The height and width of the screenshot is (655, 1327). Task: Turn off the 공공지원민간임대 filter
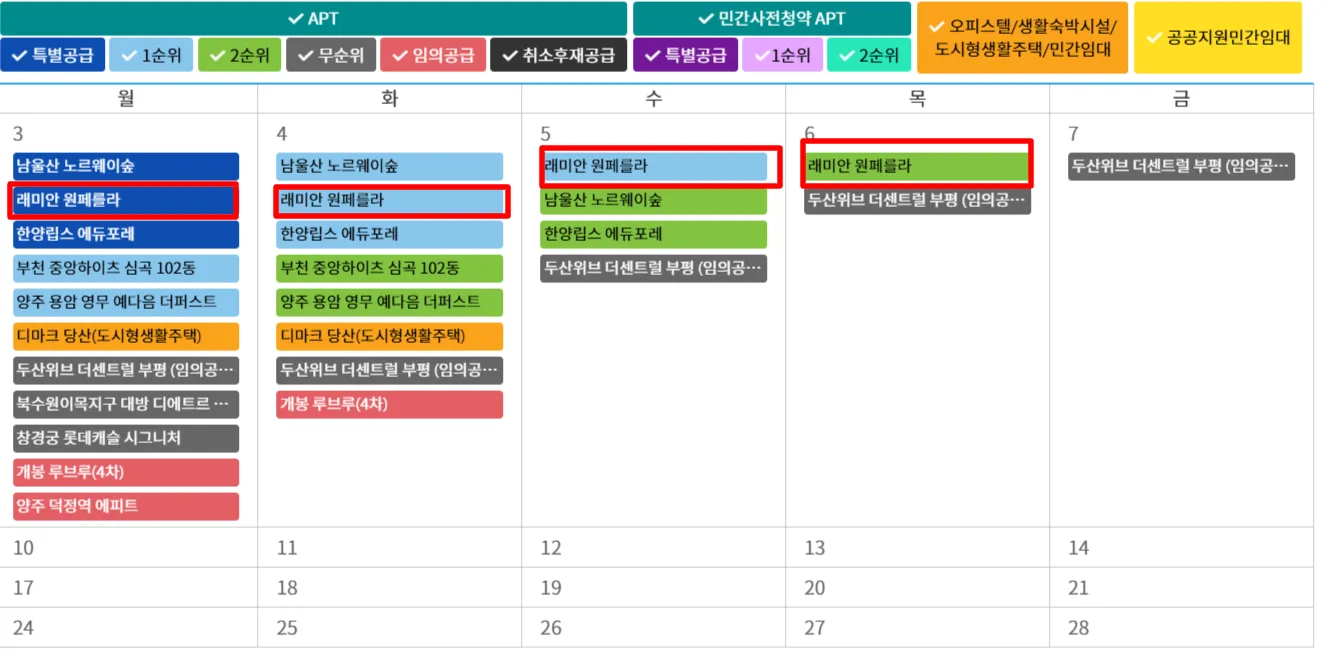click(x=1218, y=37)
